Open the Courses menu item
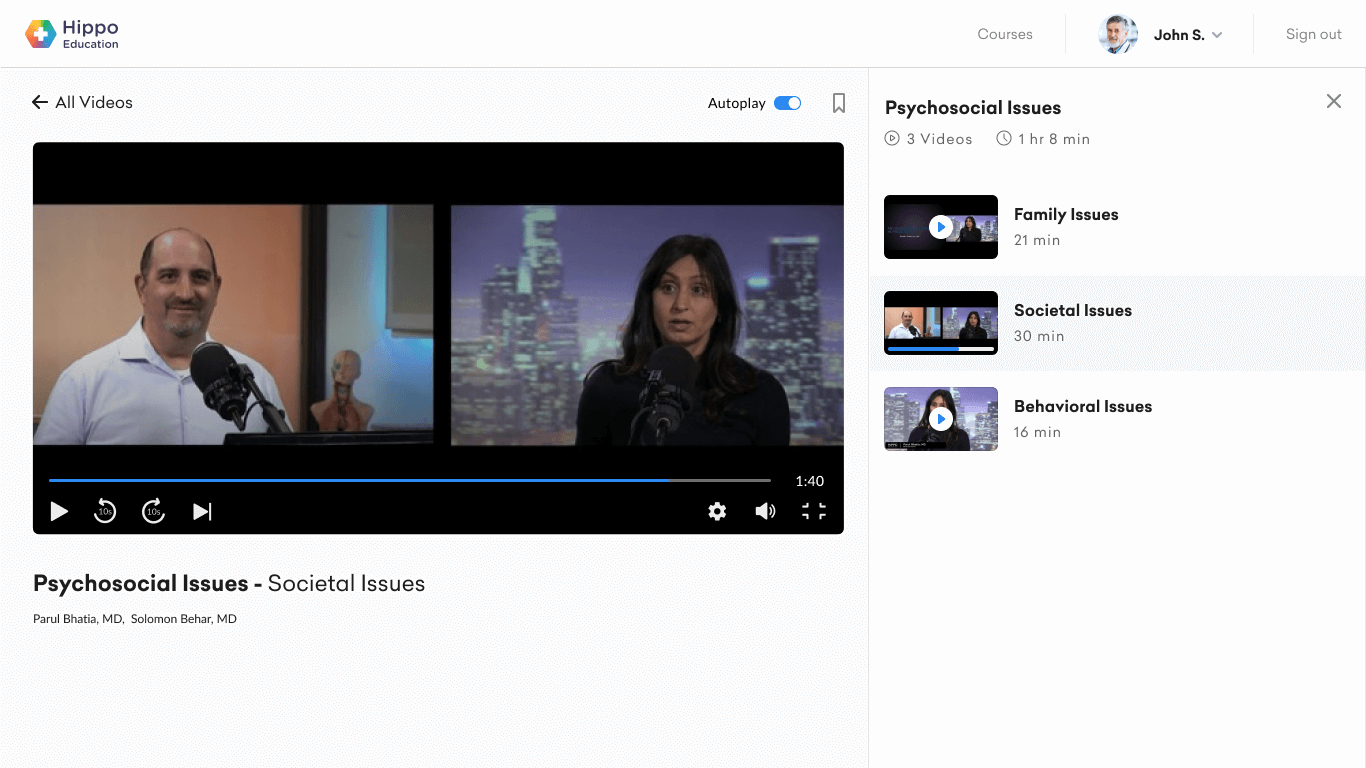1366x768 pixels. [x=1005, y=34]
